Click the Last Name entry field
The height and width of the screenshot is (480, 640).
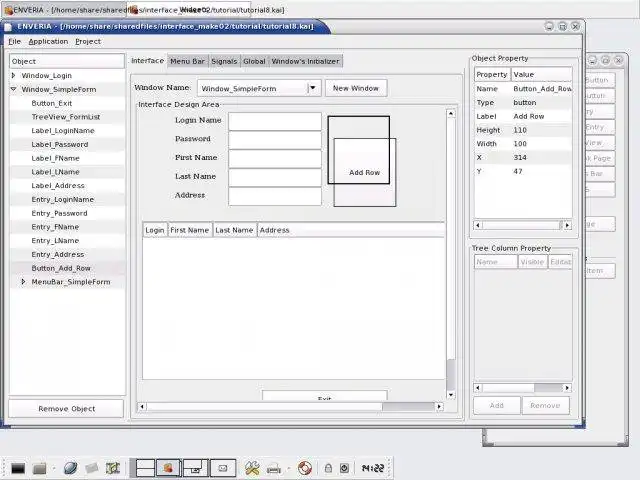tap(275, 178)
